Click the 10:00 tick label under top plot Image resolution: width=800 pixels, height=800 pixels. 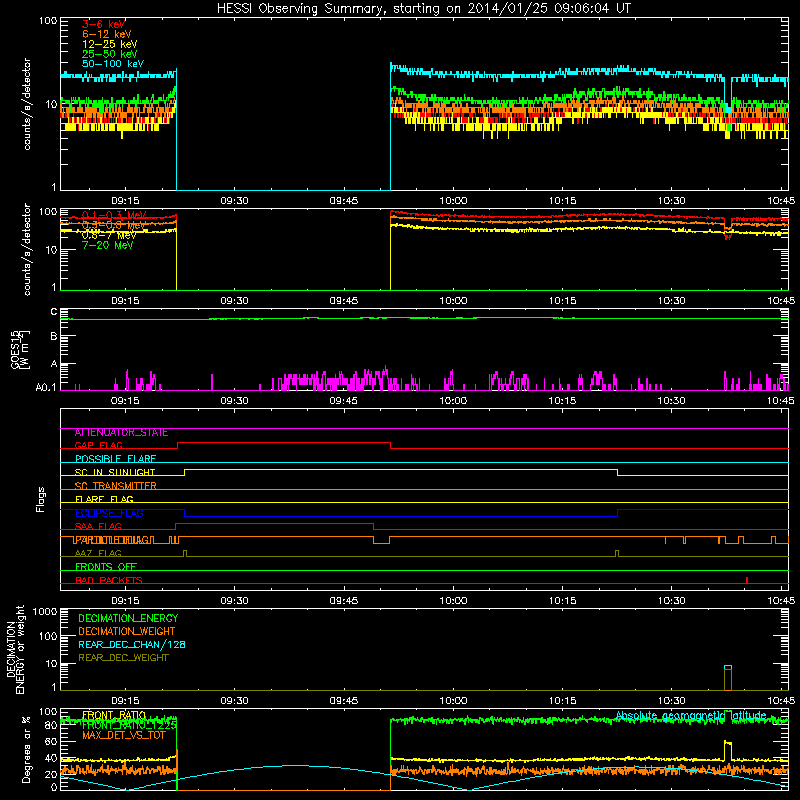(x=453, y=201)
